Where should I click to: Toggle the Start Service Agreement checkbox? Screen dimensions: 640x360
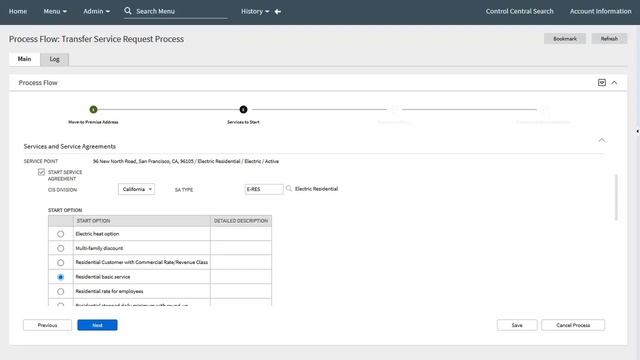pyautogui.click(x=41, y=172)
